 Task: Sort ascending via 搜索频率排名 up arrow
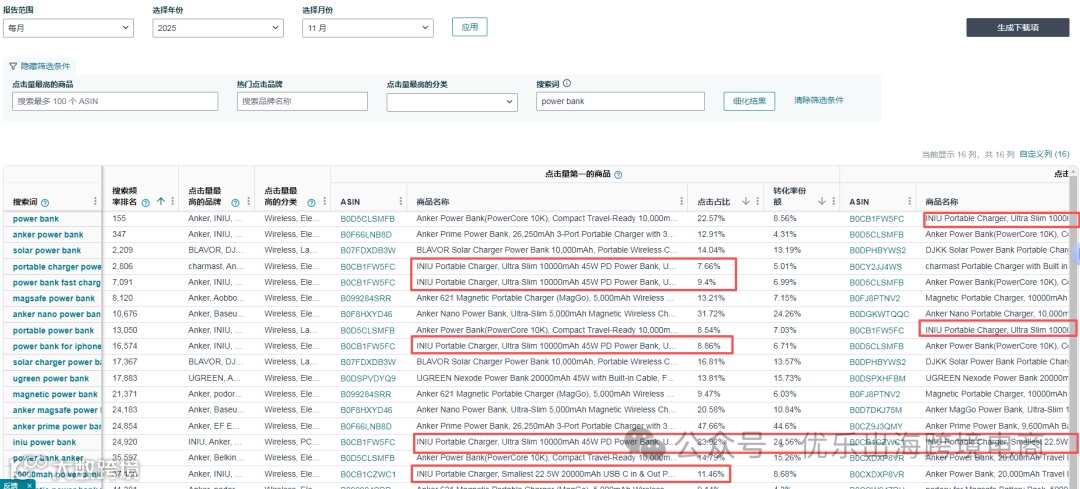[x=160, y=202]
